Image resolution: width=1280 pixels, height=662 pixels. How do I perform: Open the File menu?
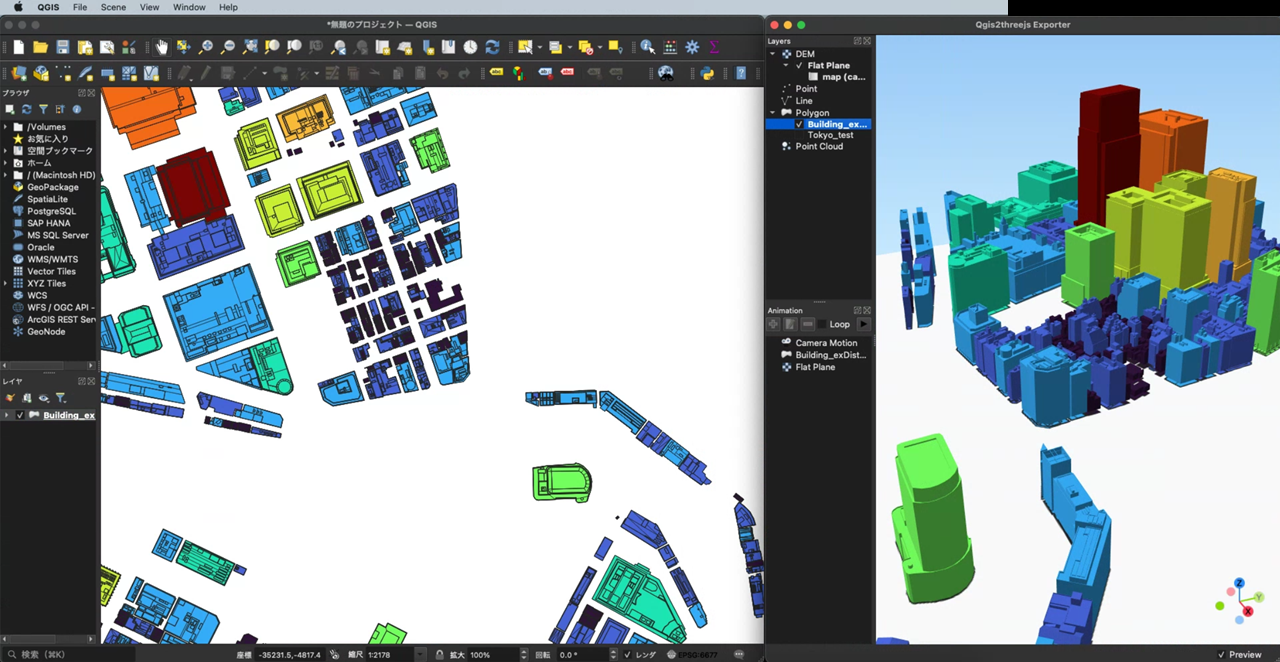tap(80, 7)
